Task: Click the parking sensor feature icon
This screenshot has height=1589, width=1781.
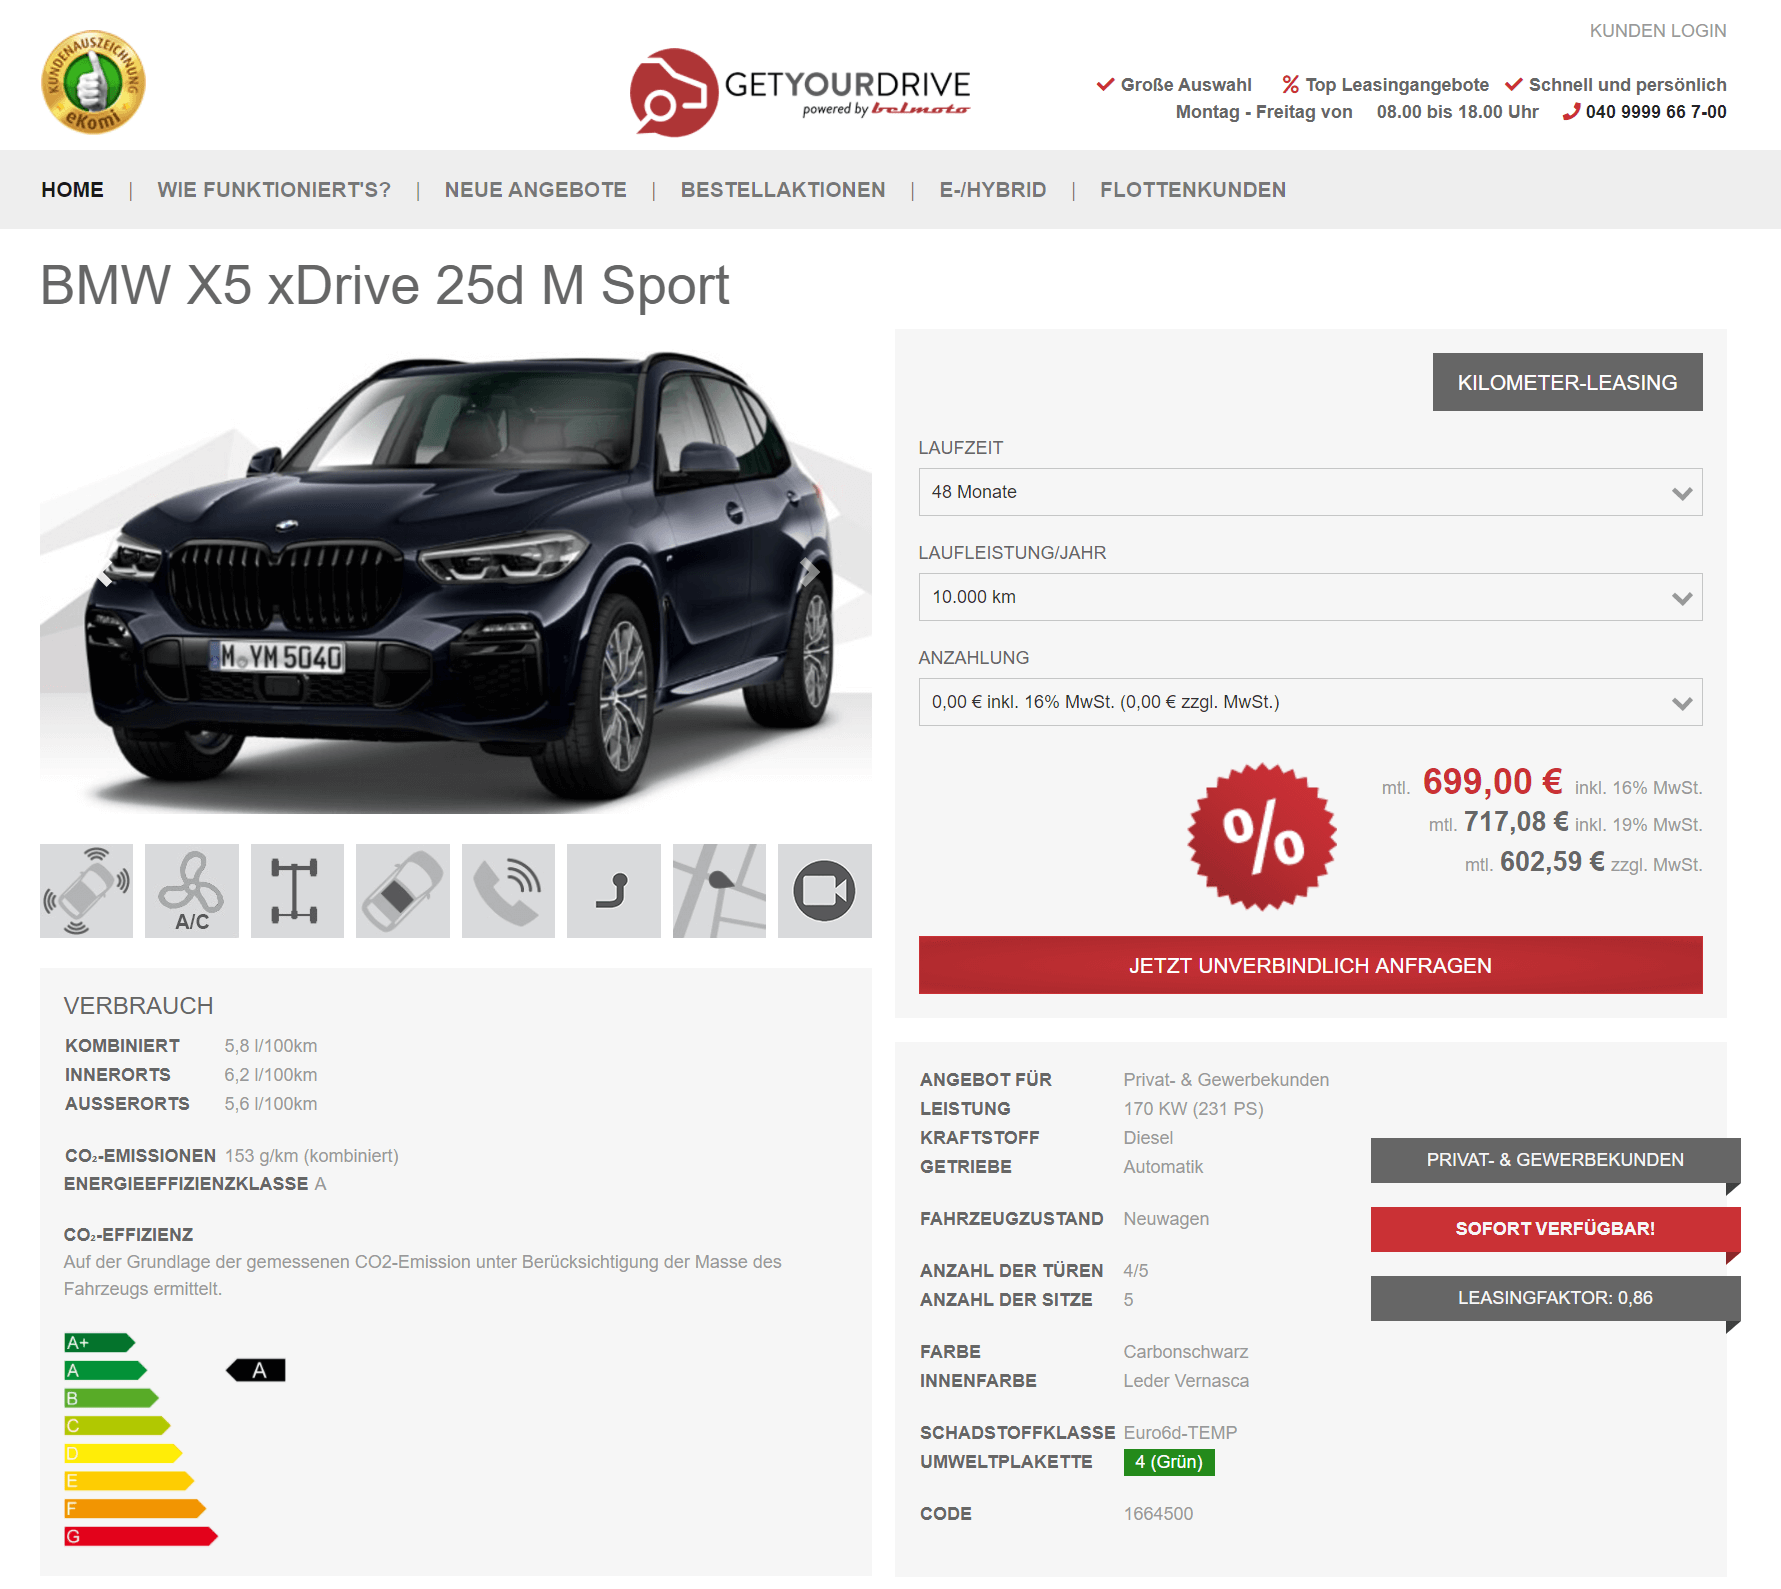Action: pos(86,891)
